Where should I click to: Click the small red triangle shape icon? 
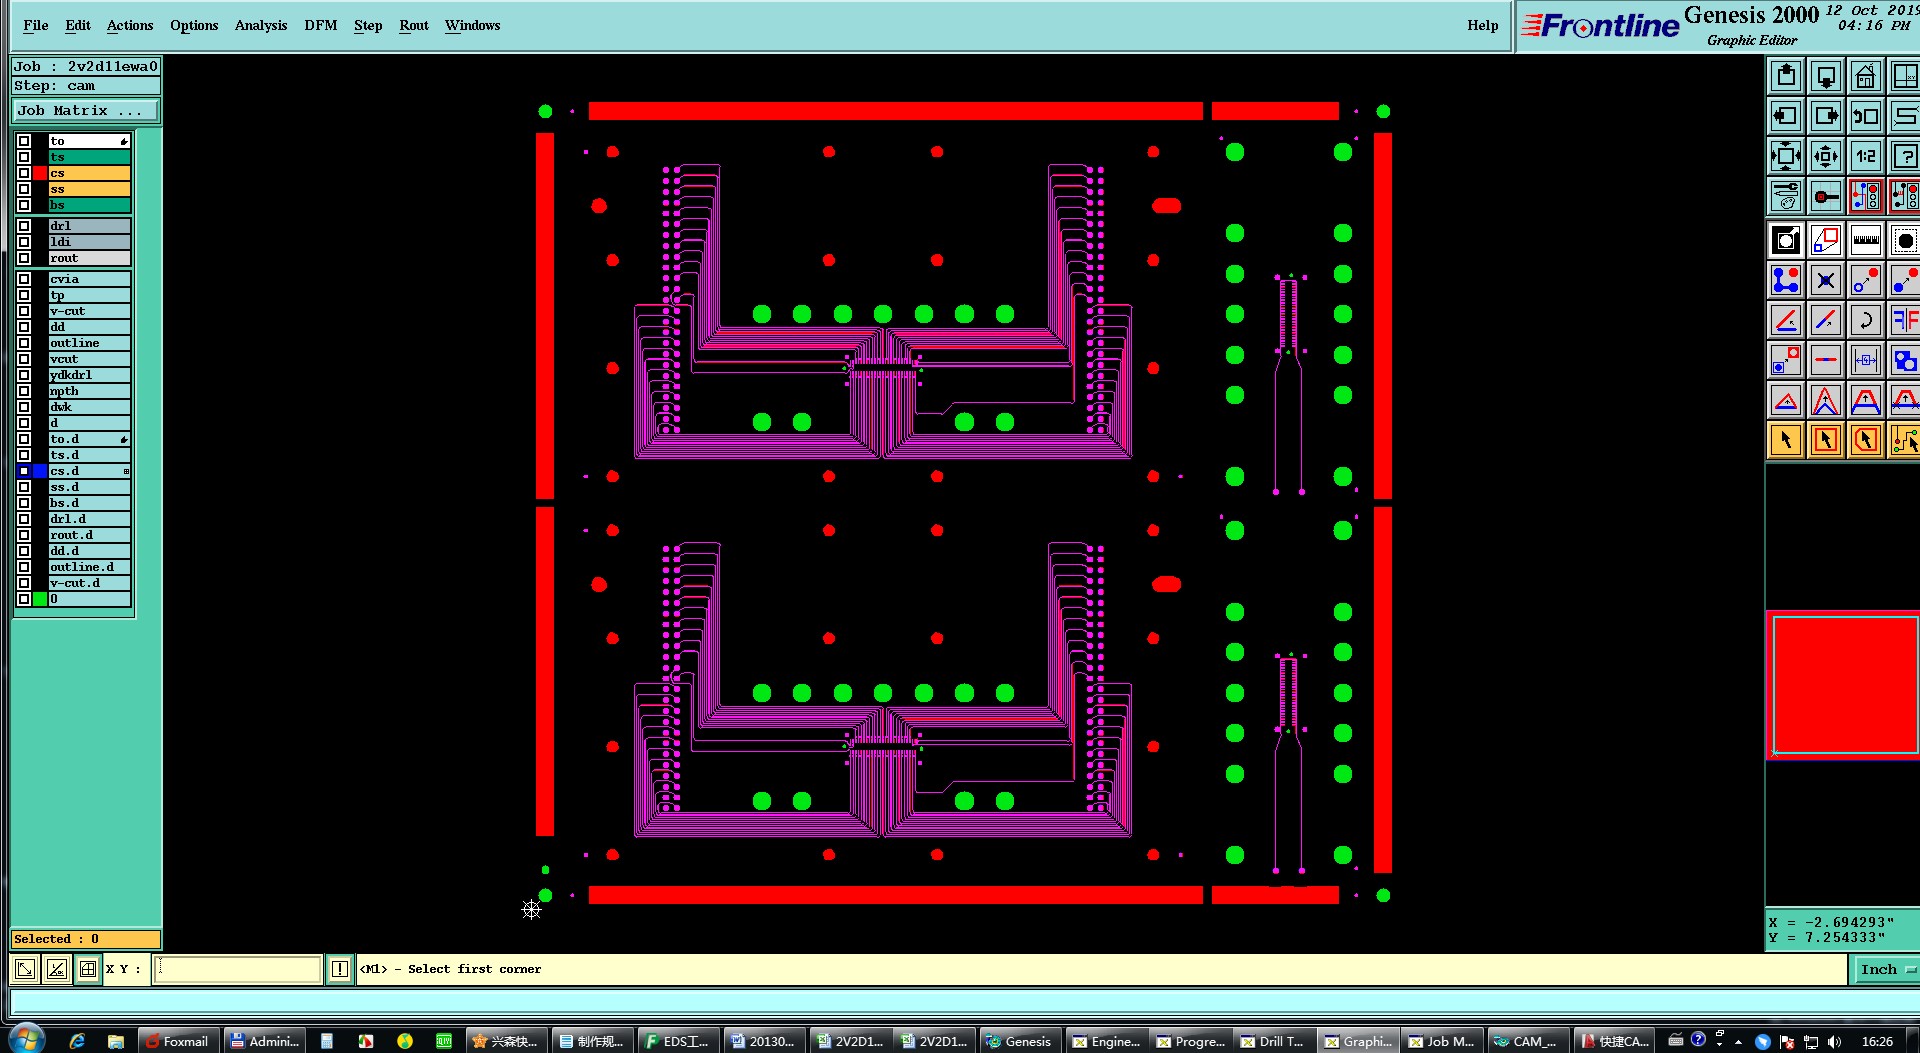(x=1786, y=401)
